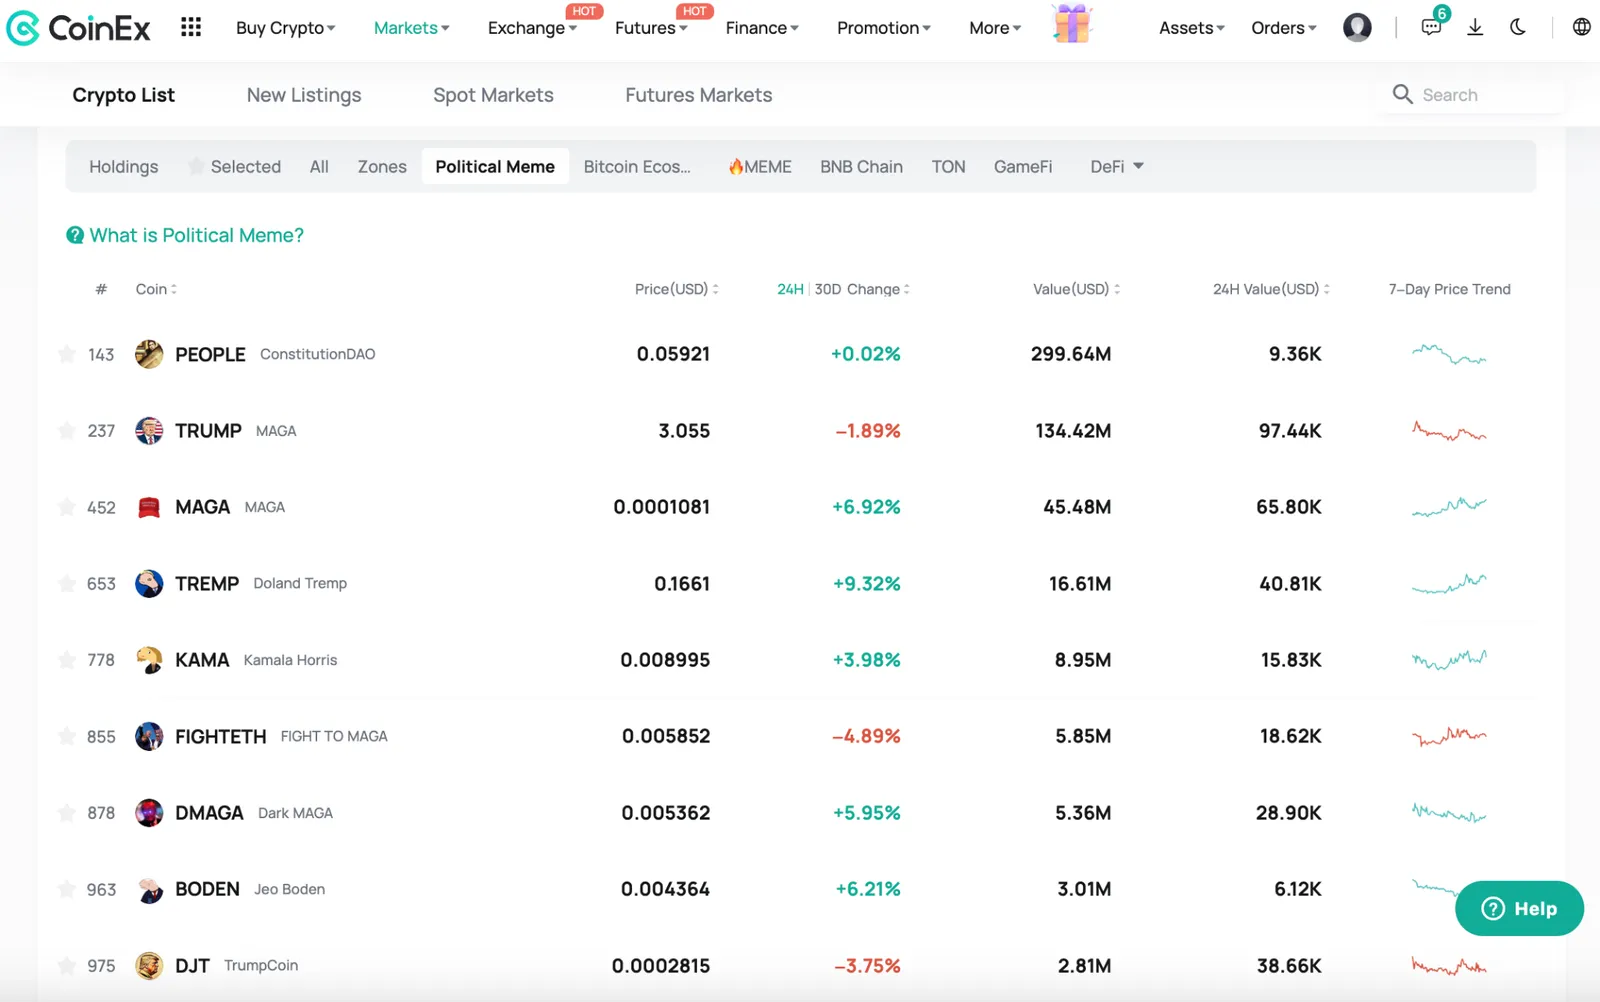Switch to Futures Markets tab
Viewport: 1600px width, 1002px height.
(x=699, y=95)
